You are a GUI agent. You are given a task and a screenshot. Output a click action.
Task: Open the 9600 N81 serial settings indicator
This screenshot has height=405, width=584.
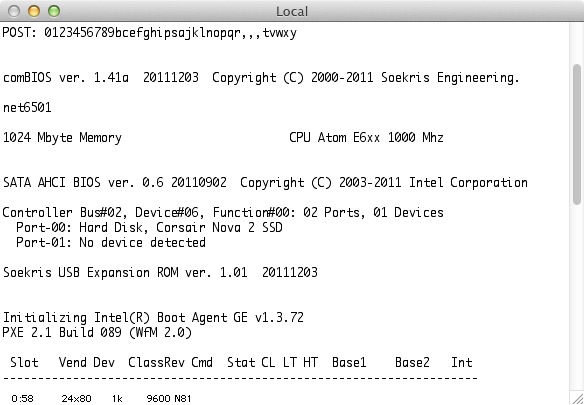tap(169, 399)
